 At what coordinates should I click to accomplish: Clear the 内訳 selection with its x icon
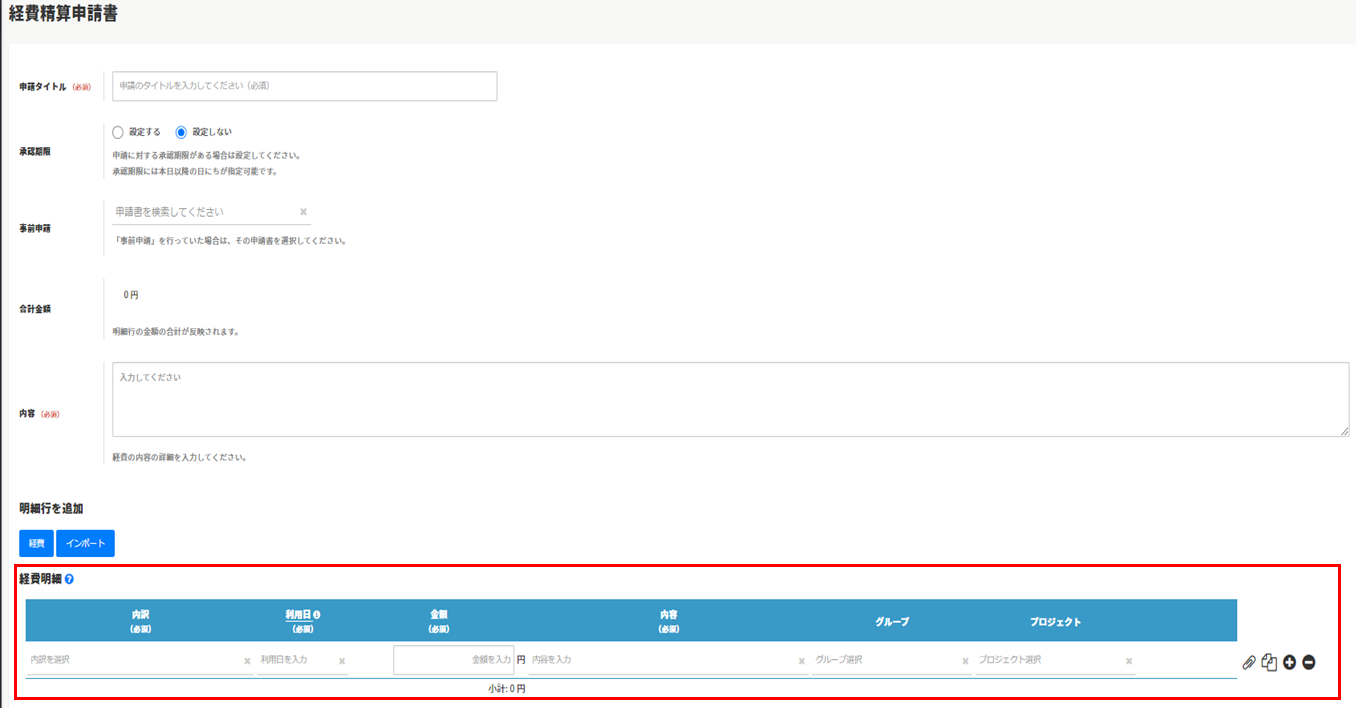click(x=247, y=661)
